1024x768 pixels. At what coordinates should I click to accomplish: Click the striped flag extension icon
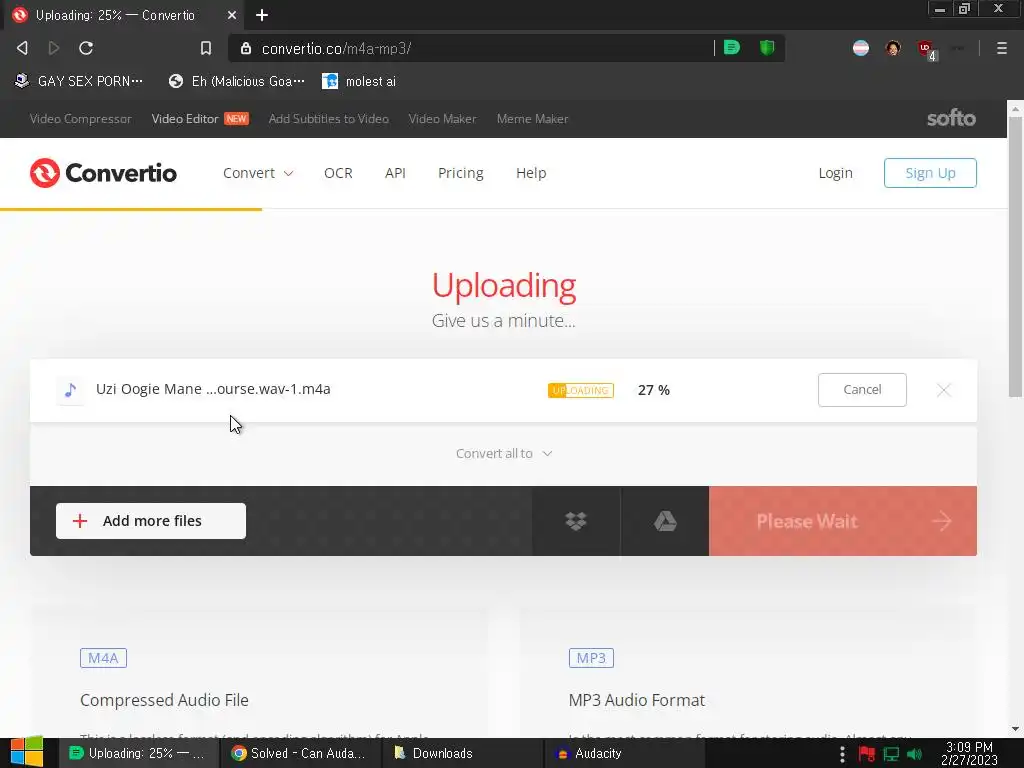click(861, 48)
